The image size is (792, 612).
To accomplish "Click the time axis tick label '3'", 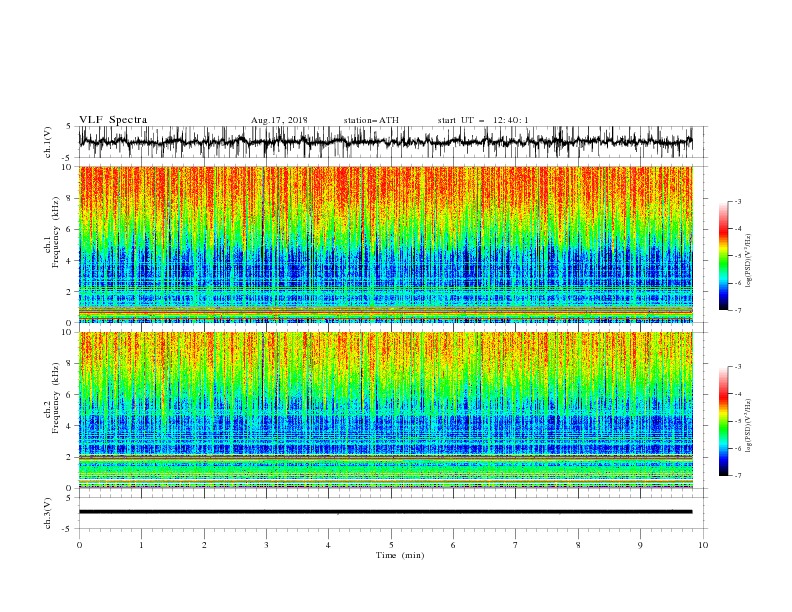I will pos(266,545).
